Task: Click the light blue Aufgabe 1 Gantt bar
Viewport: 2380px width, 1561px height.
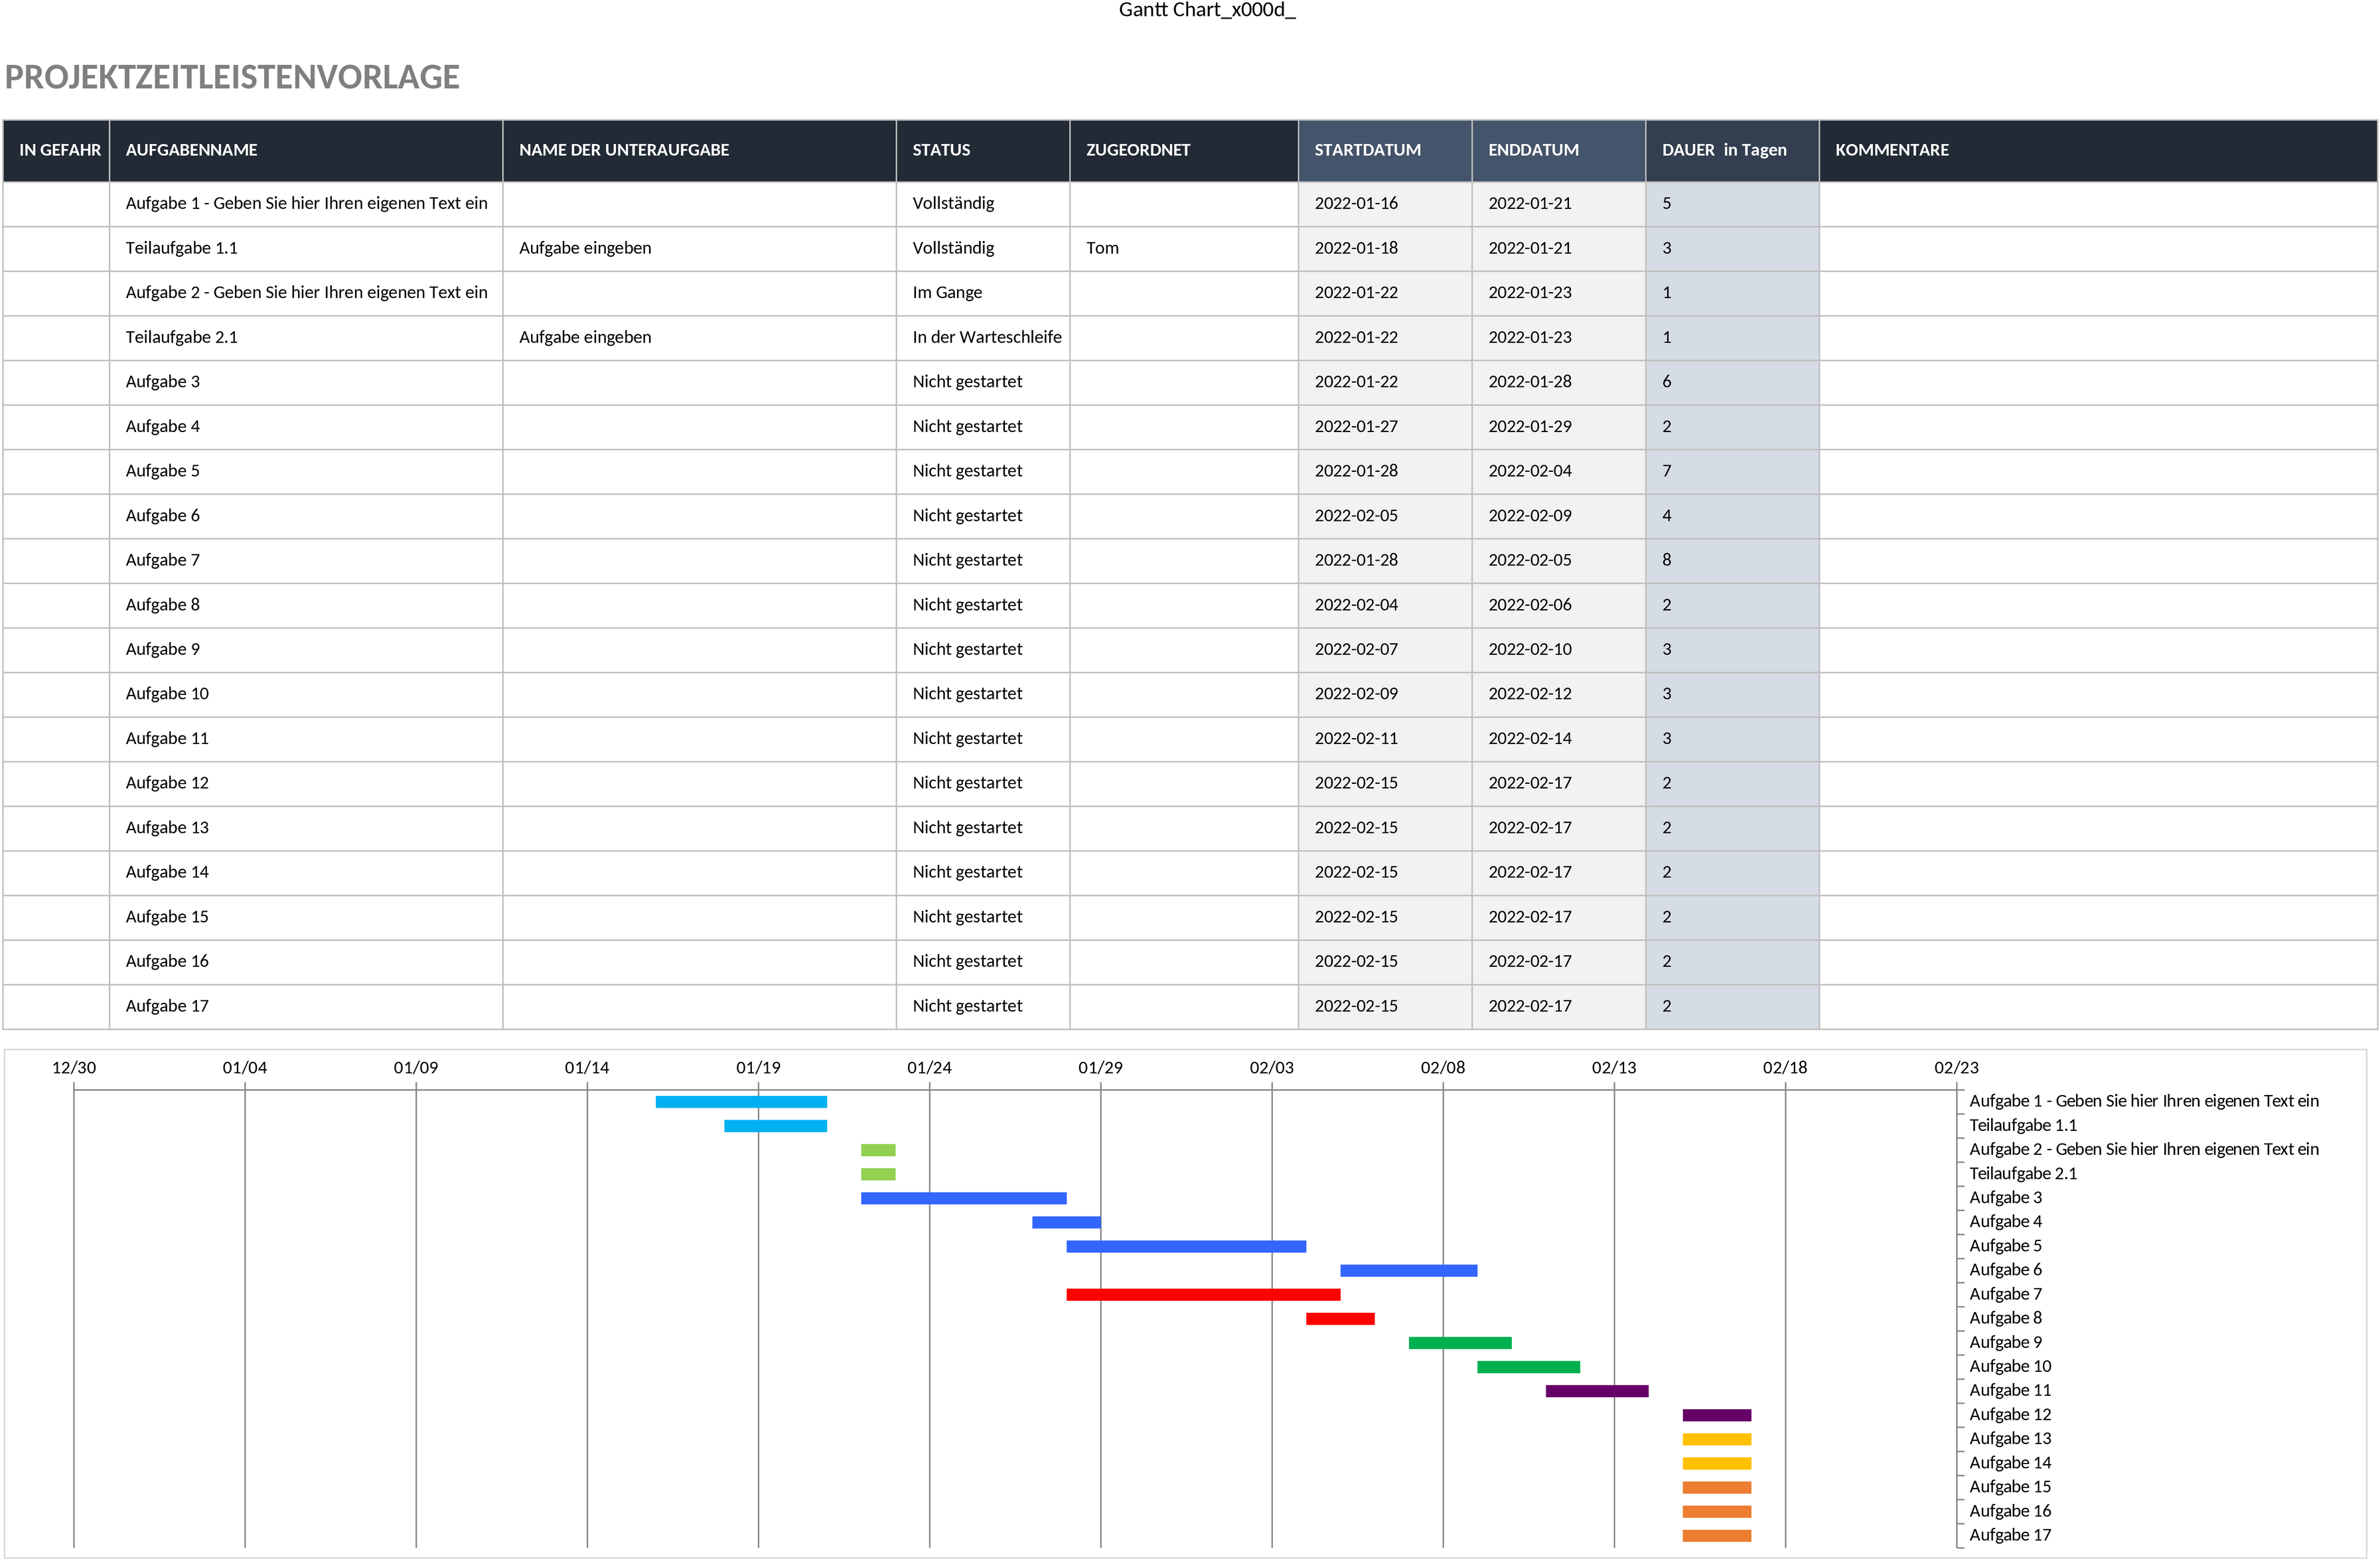Action: click(x=741, y=1102)
